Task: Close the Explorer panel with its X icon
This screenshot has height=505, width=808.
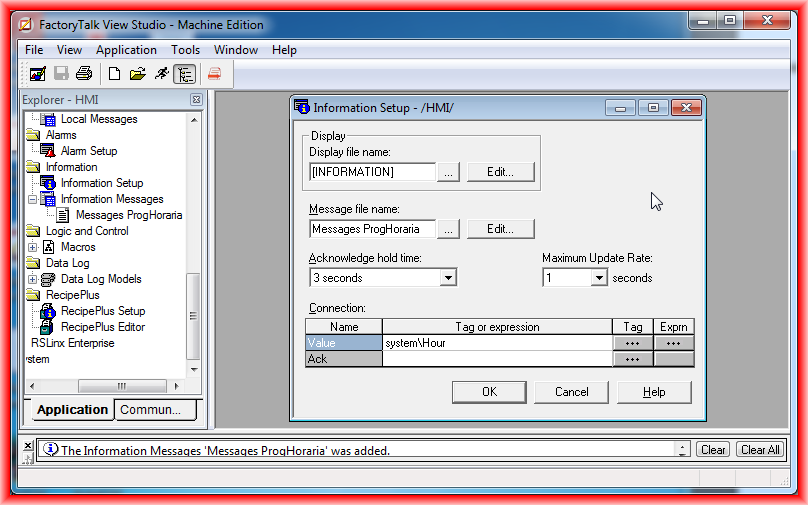Action: point(196,100)
